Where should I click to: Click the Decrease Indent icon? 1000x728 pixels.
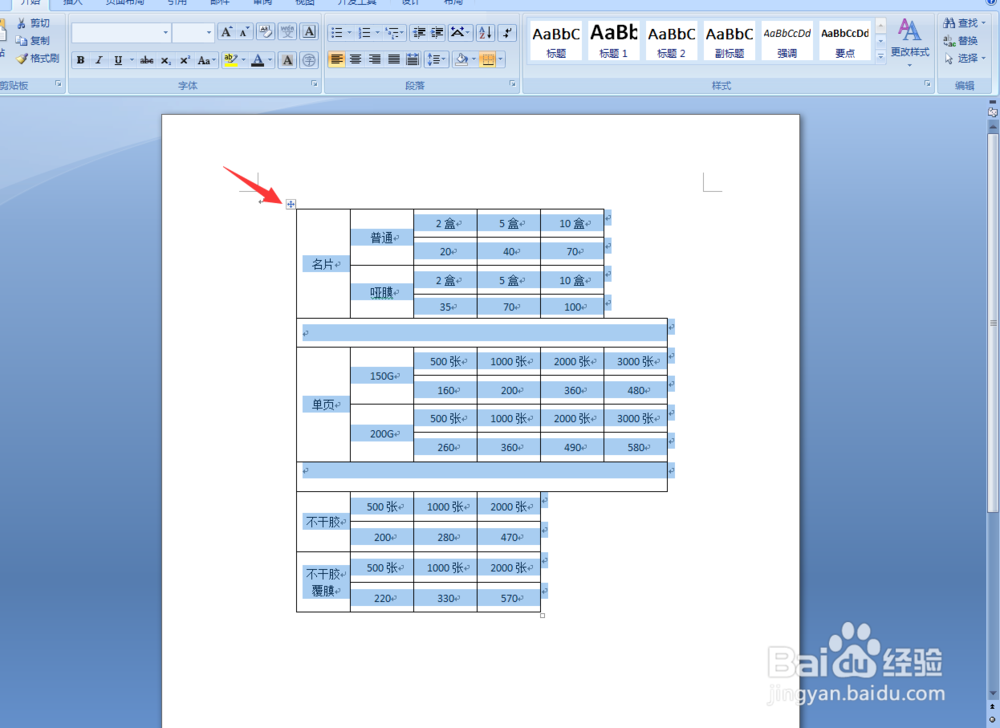[x=419, y=33]
